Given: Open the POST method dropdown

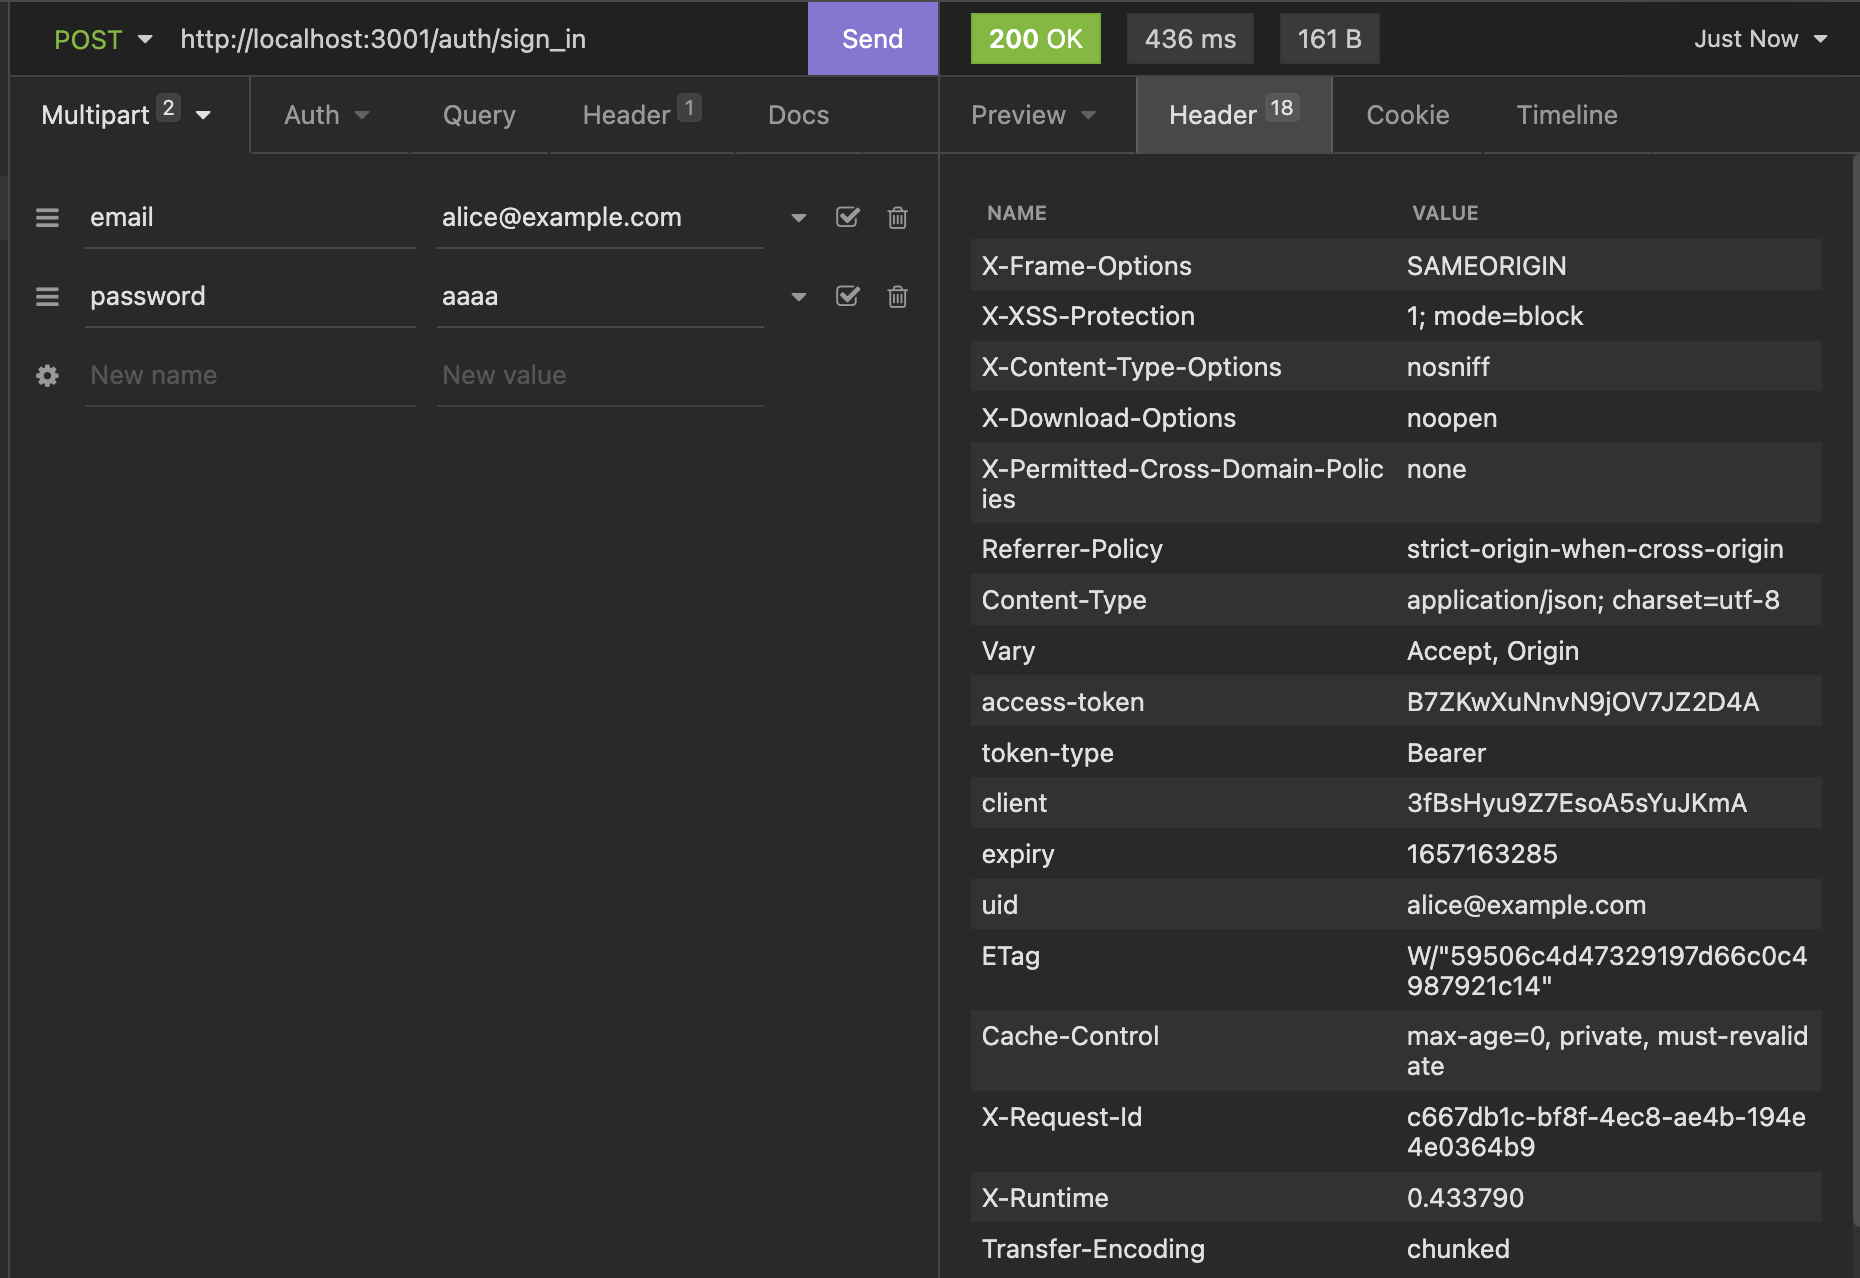Looking at the screenshot, I should [103, 39].
